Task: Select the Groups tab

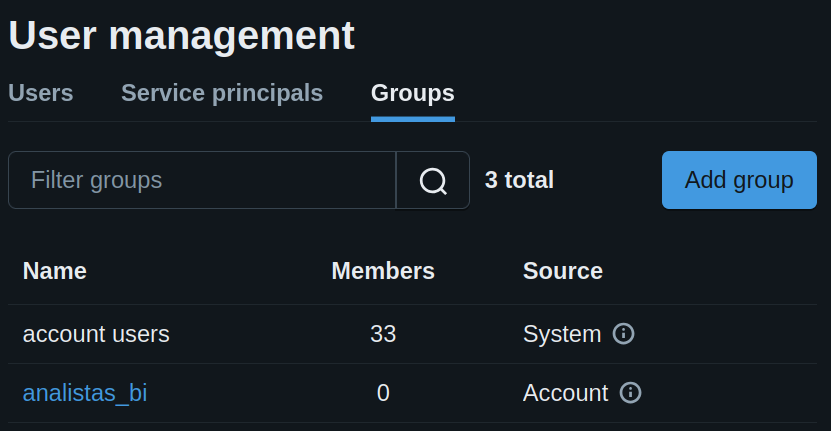Action: 412,94
